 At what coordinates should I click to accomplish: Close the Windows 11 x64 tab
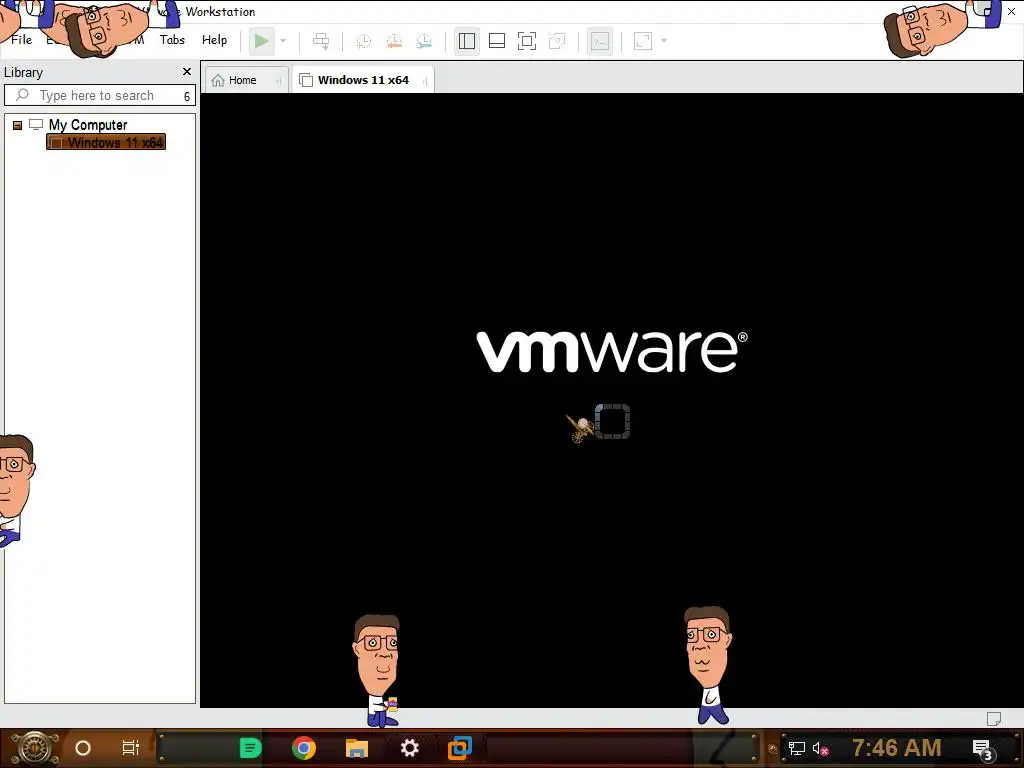425,81
